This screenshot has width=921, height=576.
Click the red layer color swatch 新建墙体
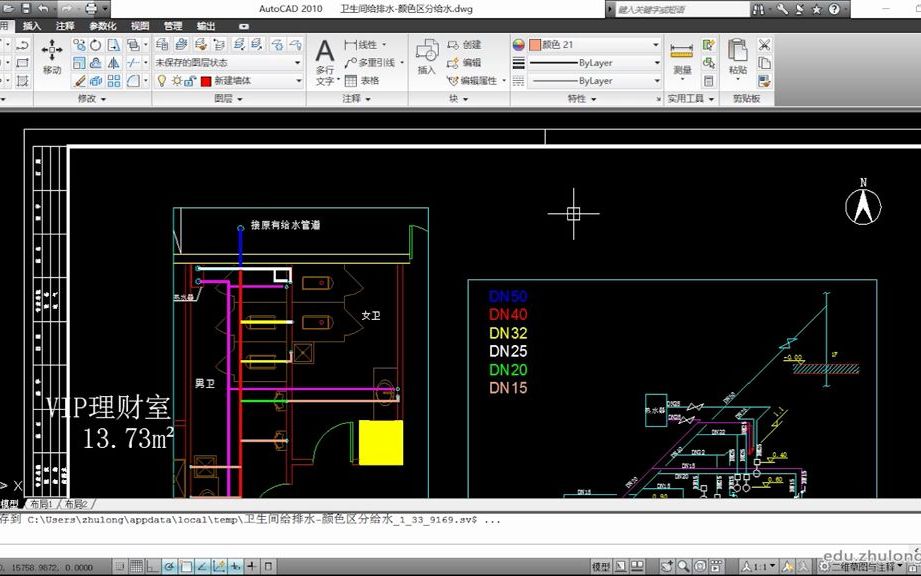pos(206,81)
